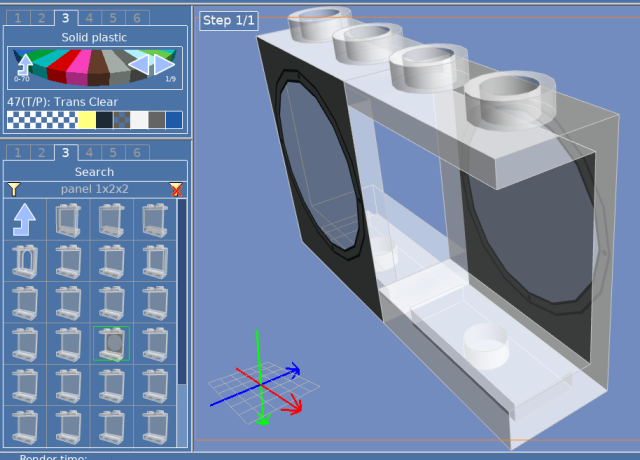Show previous color group page

[140, 65]
